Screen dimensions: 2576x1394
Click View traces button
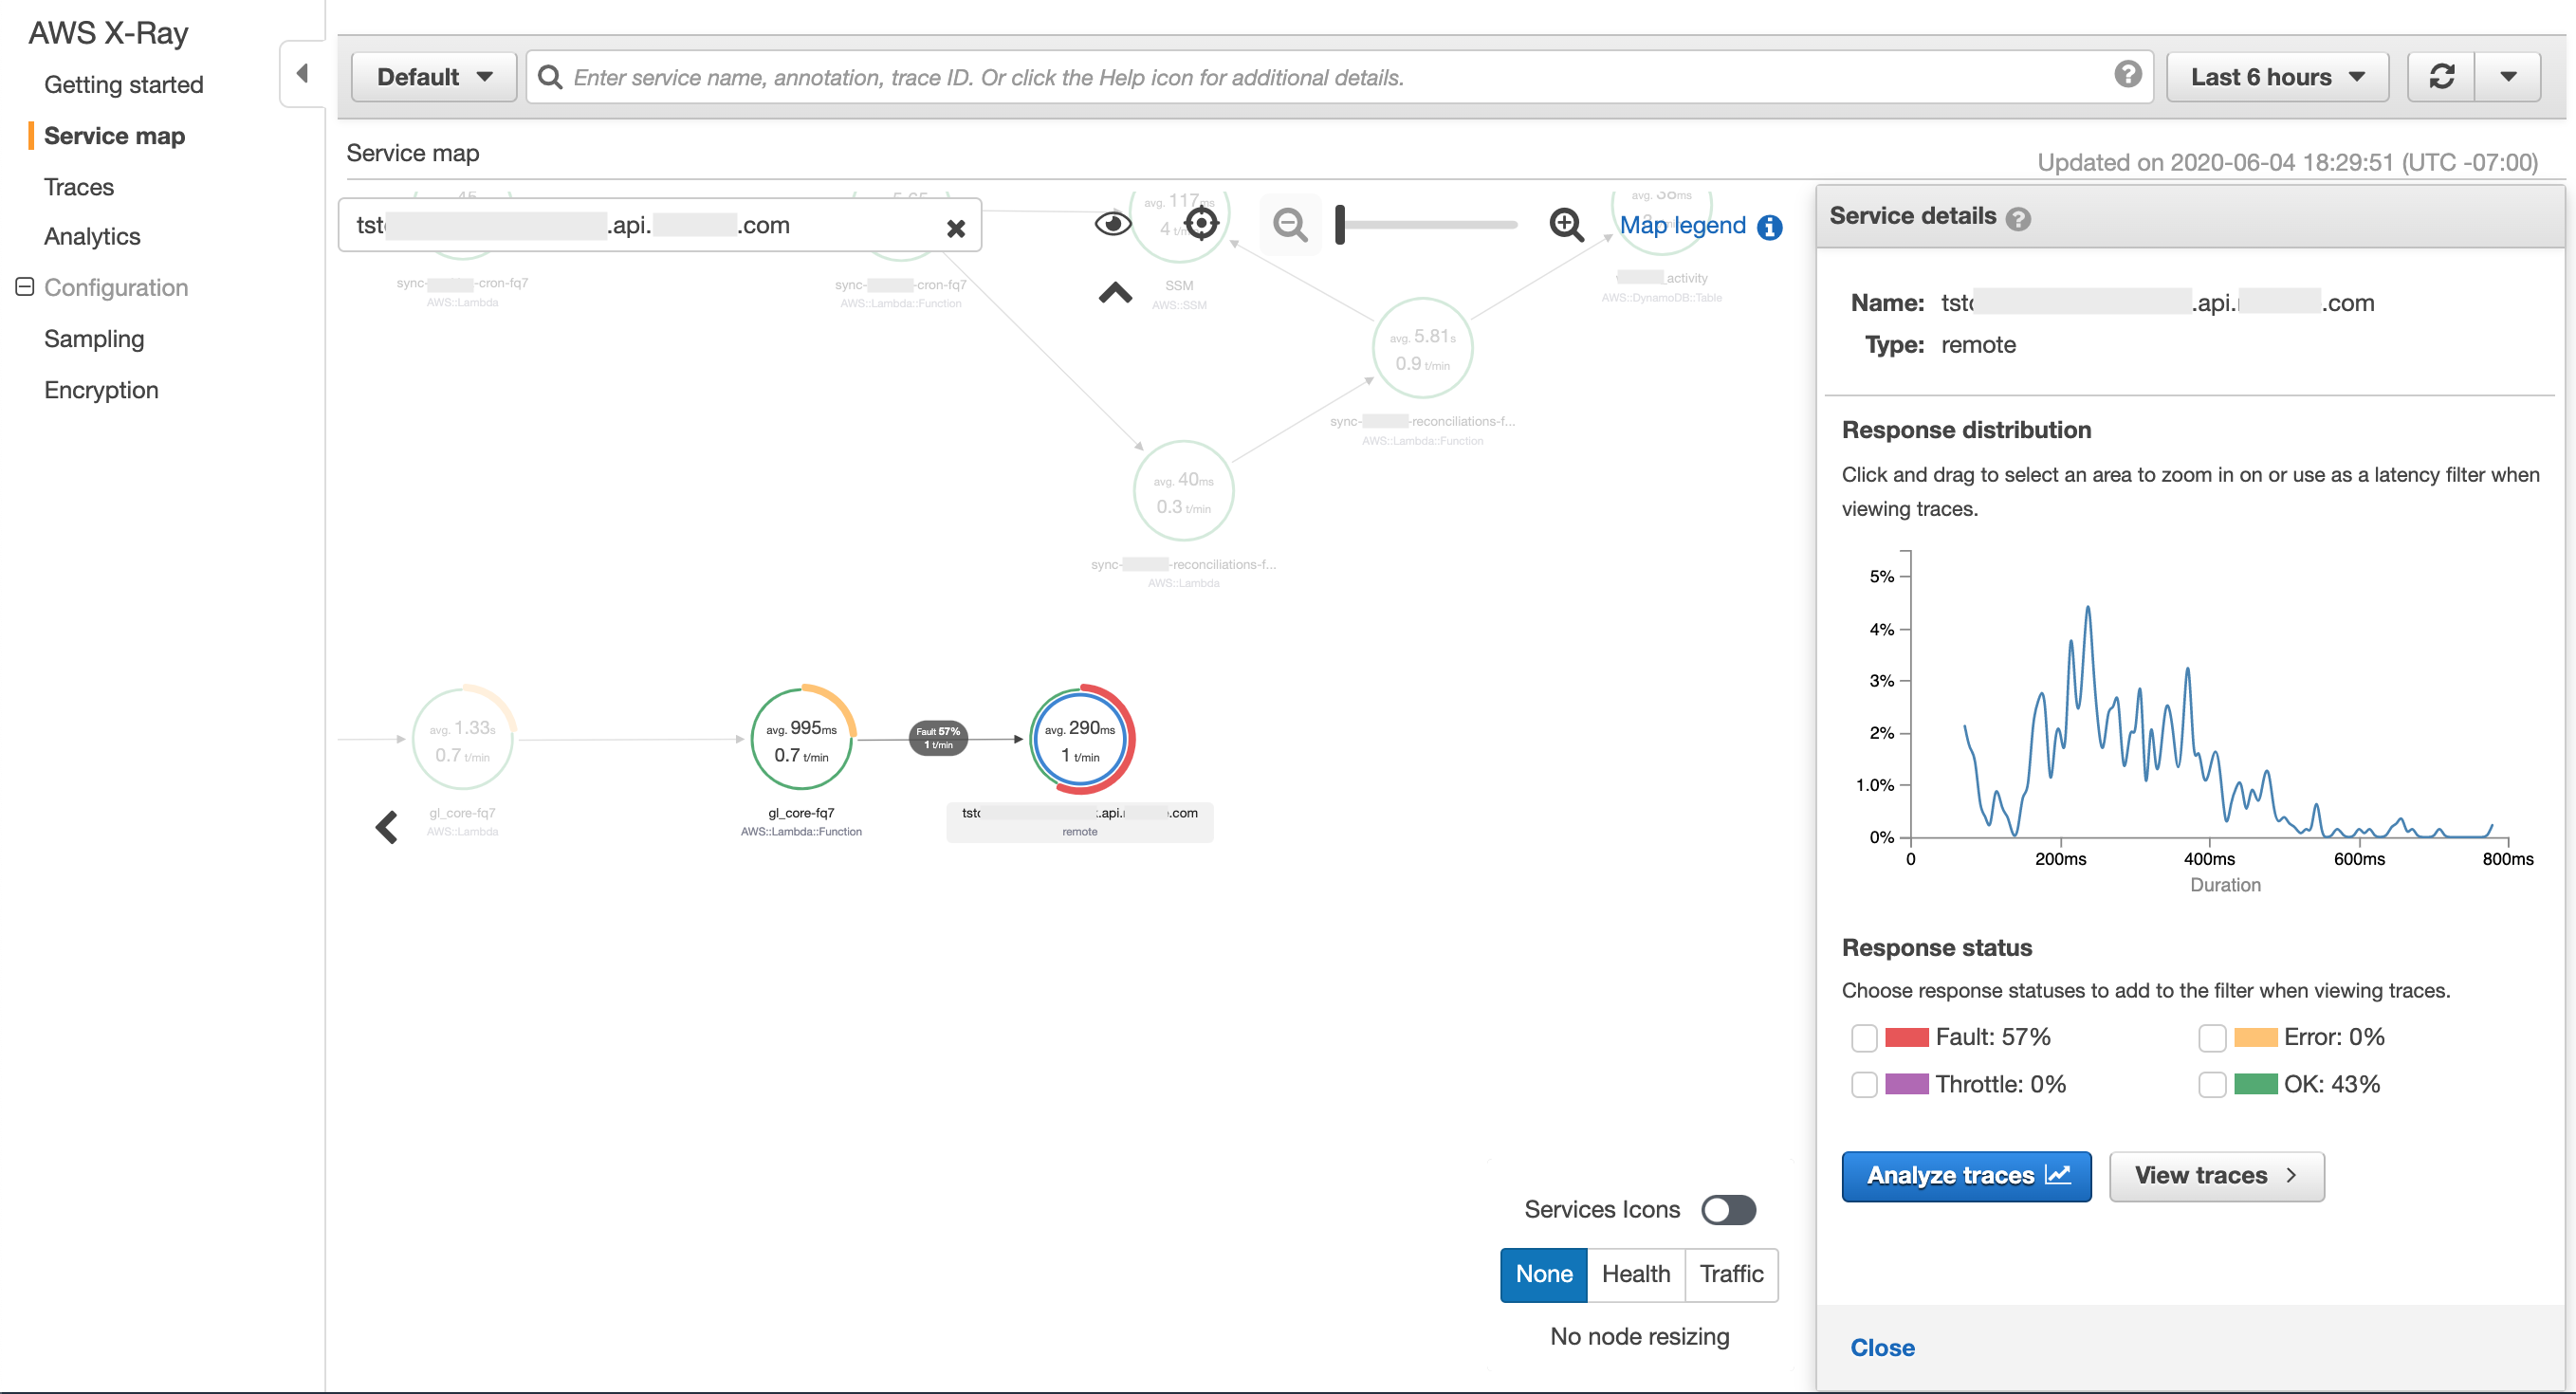point(2216,1176)
